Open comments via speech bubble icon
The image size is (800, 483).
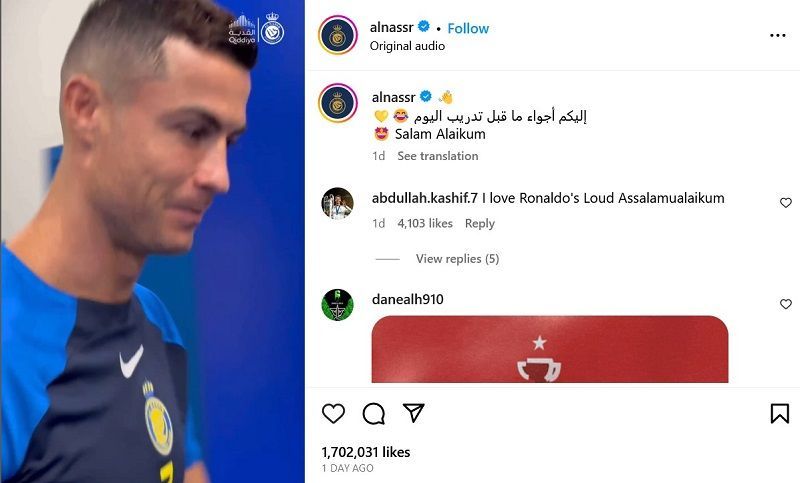coord(373,414)
